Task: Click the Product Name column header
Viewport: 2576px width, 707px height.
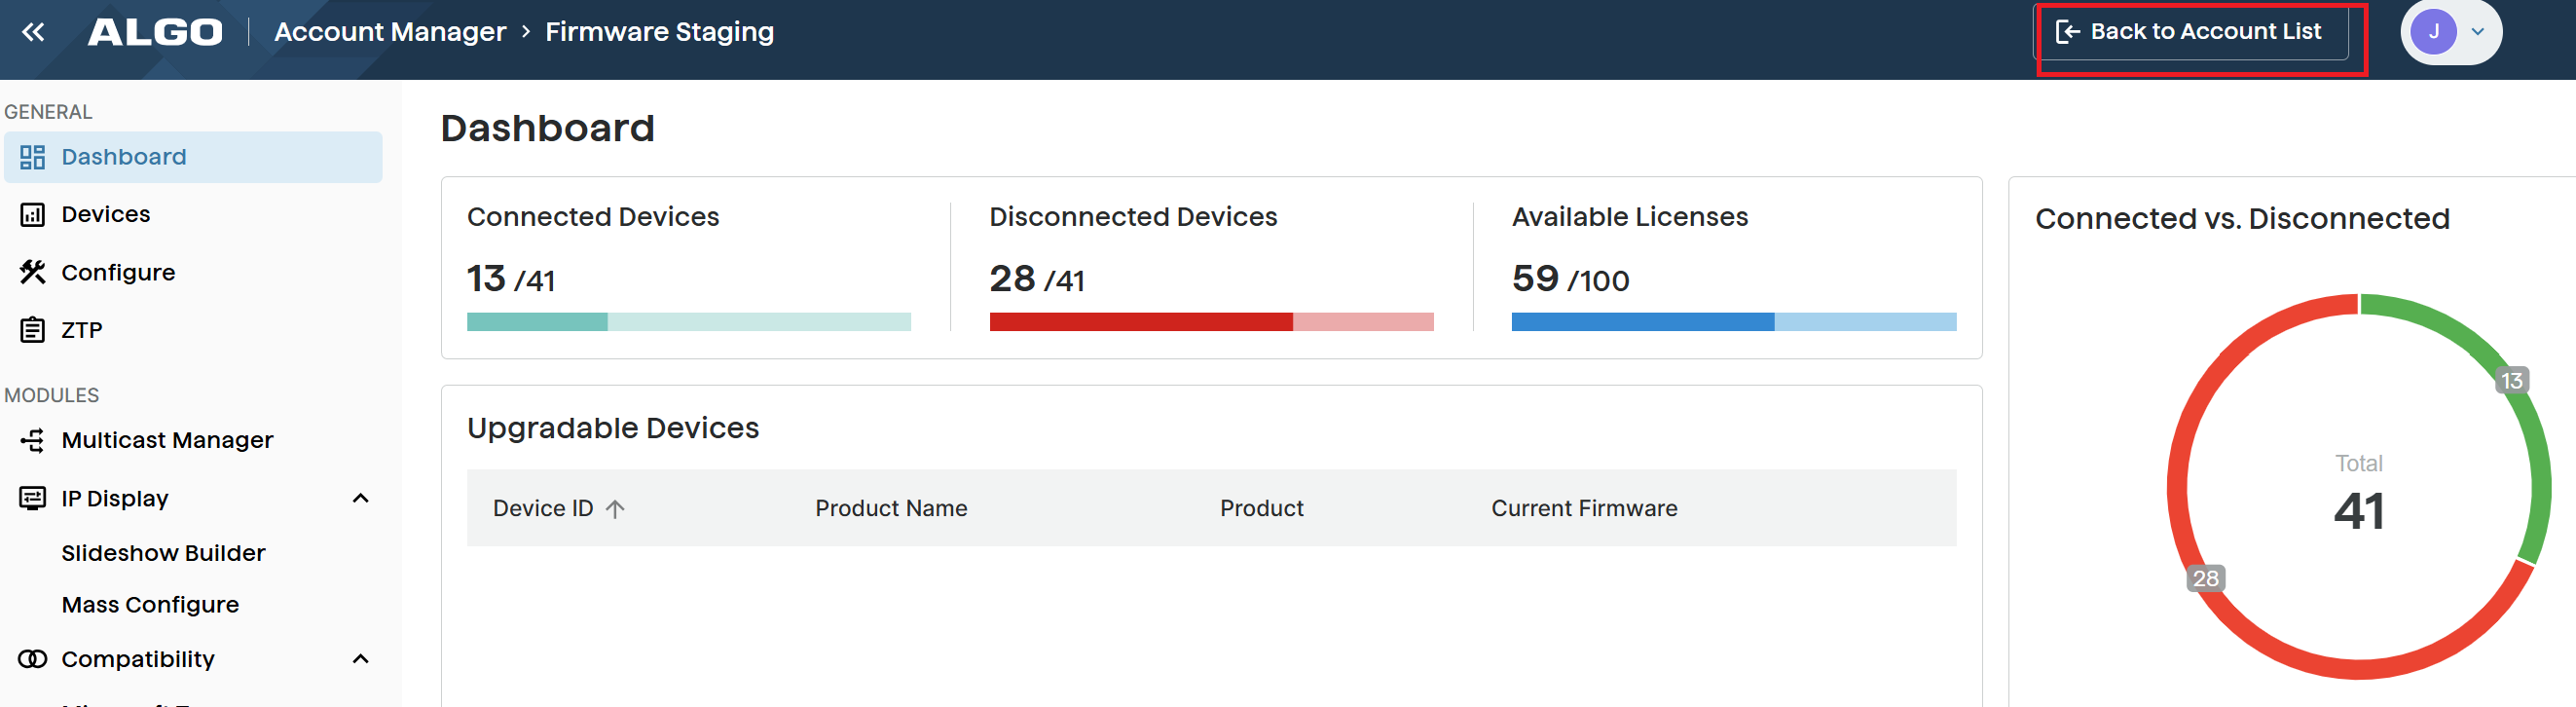Action: 891,508
